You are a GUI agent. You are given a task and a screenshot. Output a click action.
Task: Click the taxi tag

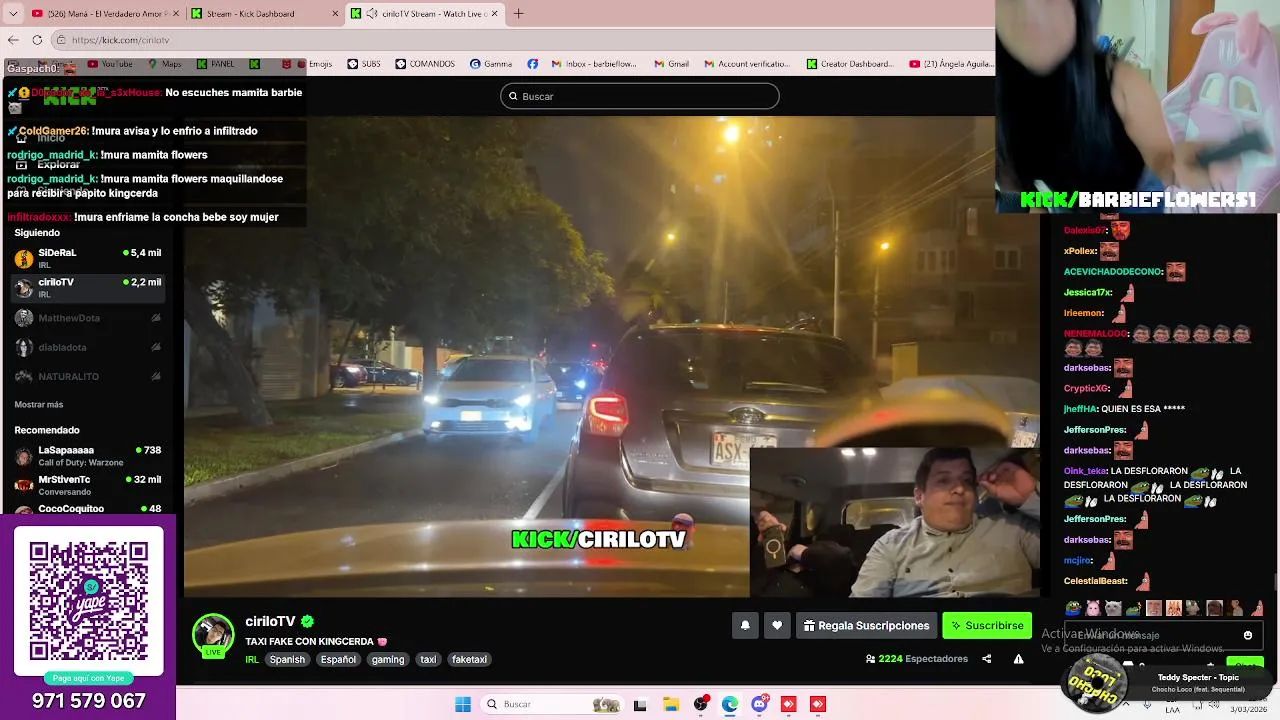(428, 659)
